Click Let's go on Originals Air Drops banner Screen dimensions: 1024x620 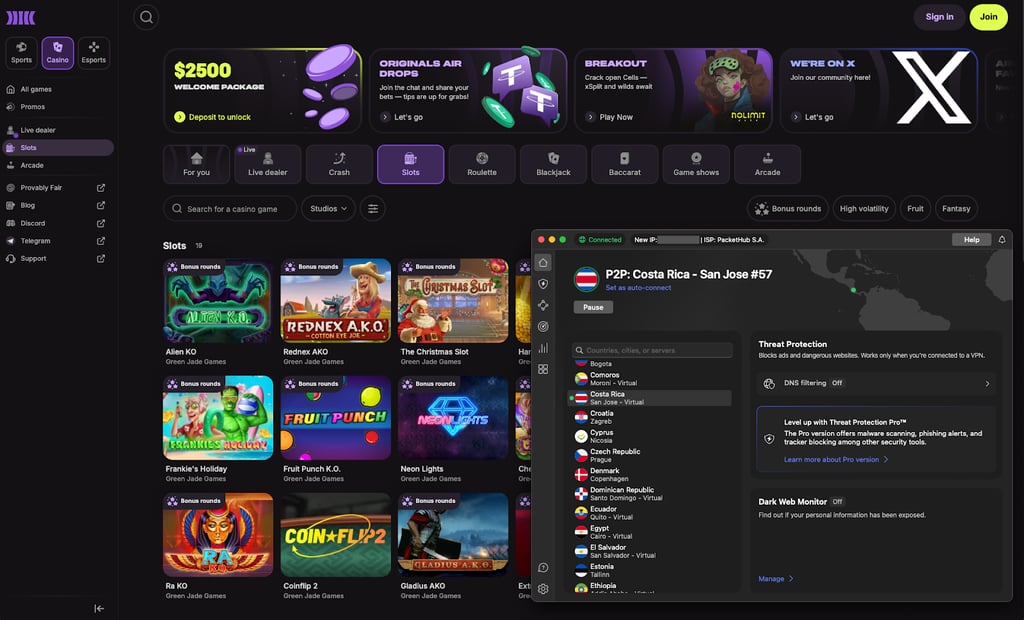click(402, 117)
